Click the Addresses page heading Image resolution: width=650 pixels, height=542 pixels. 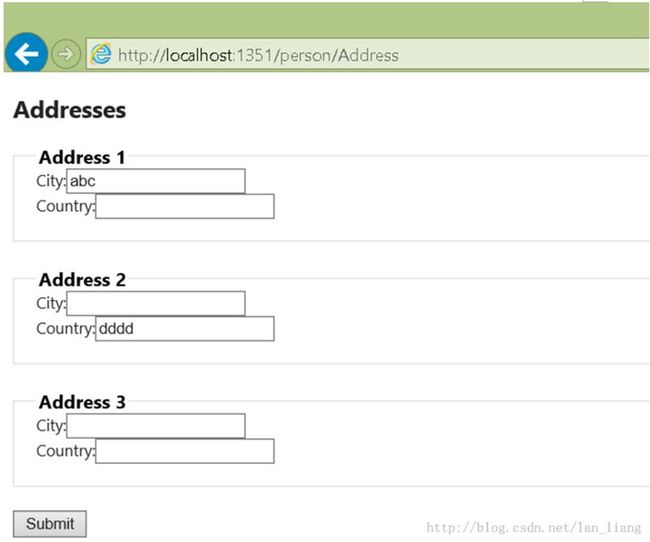[x=70, y=110]
